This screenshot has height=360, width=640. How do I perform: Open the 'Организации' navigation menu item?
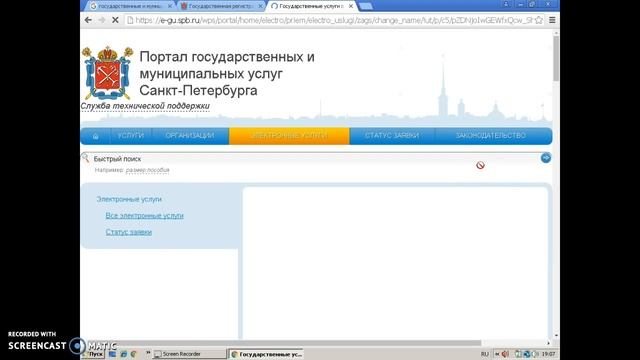[x=190, y=136]
